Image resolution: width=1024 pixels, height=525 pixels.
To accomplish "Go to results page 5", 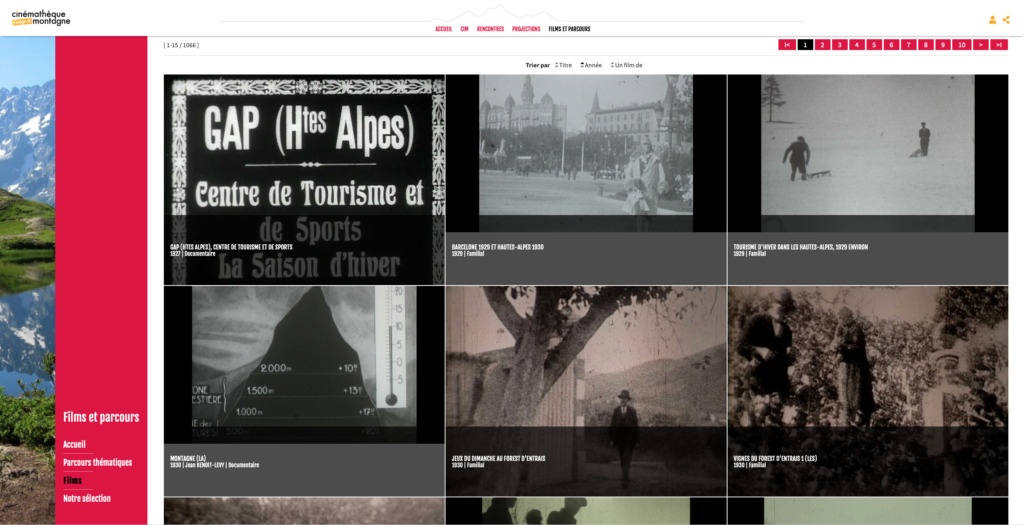I will point(874,44).
